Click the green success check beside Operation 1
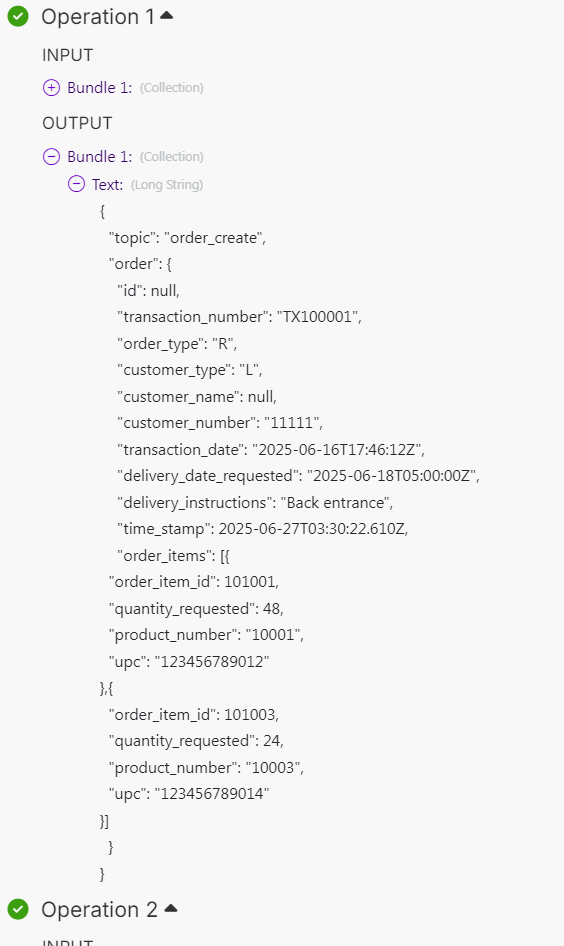Image resolution: width=564 pixels, height=946 pixels. click(x=18, y=16)
